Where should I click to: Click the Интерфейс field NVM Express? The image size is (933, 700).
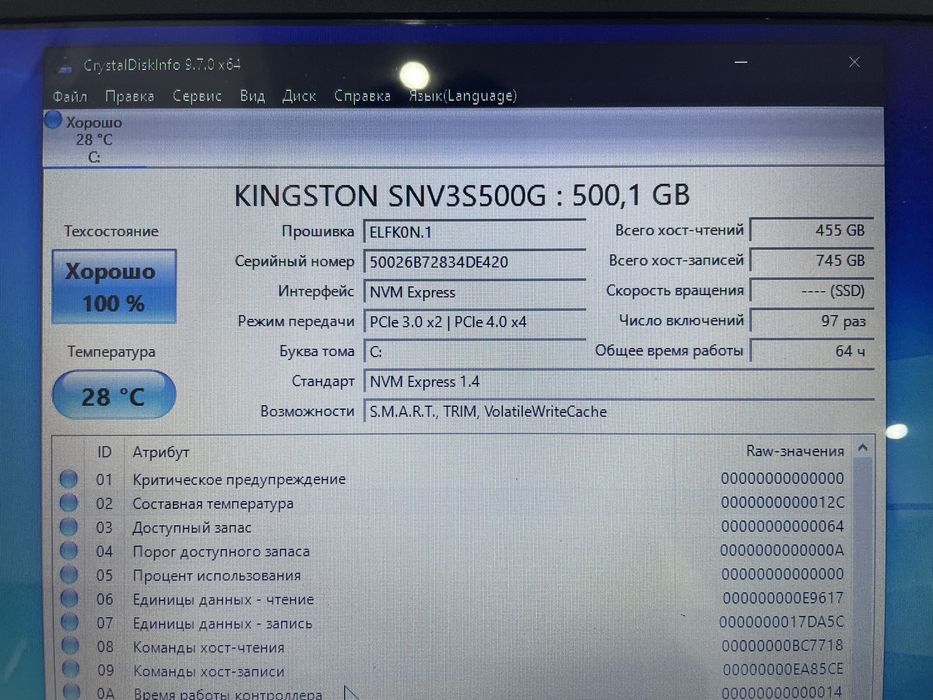(x=474, y=292)
